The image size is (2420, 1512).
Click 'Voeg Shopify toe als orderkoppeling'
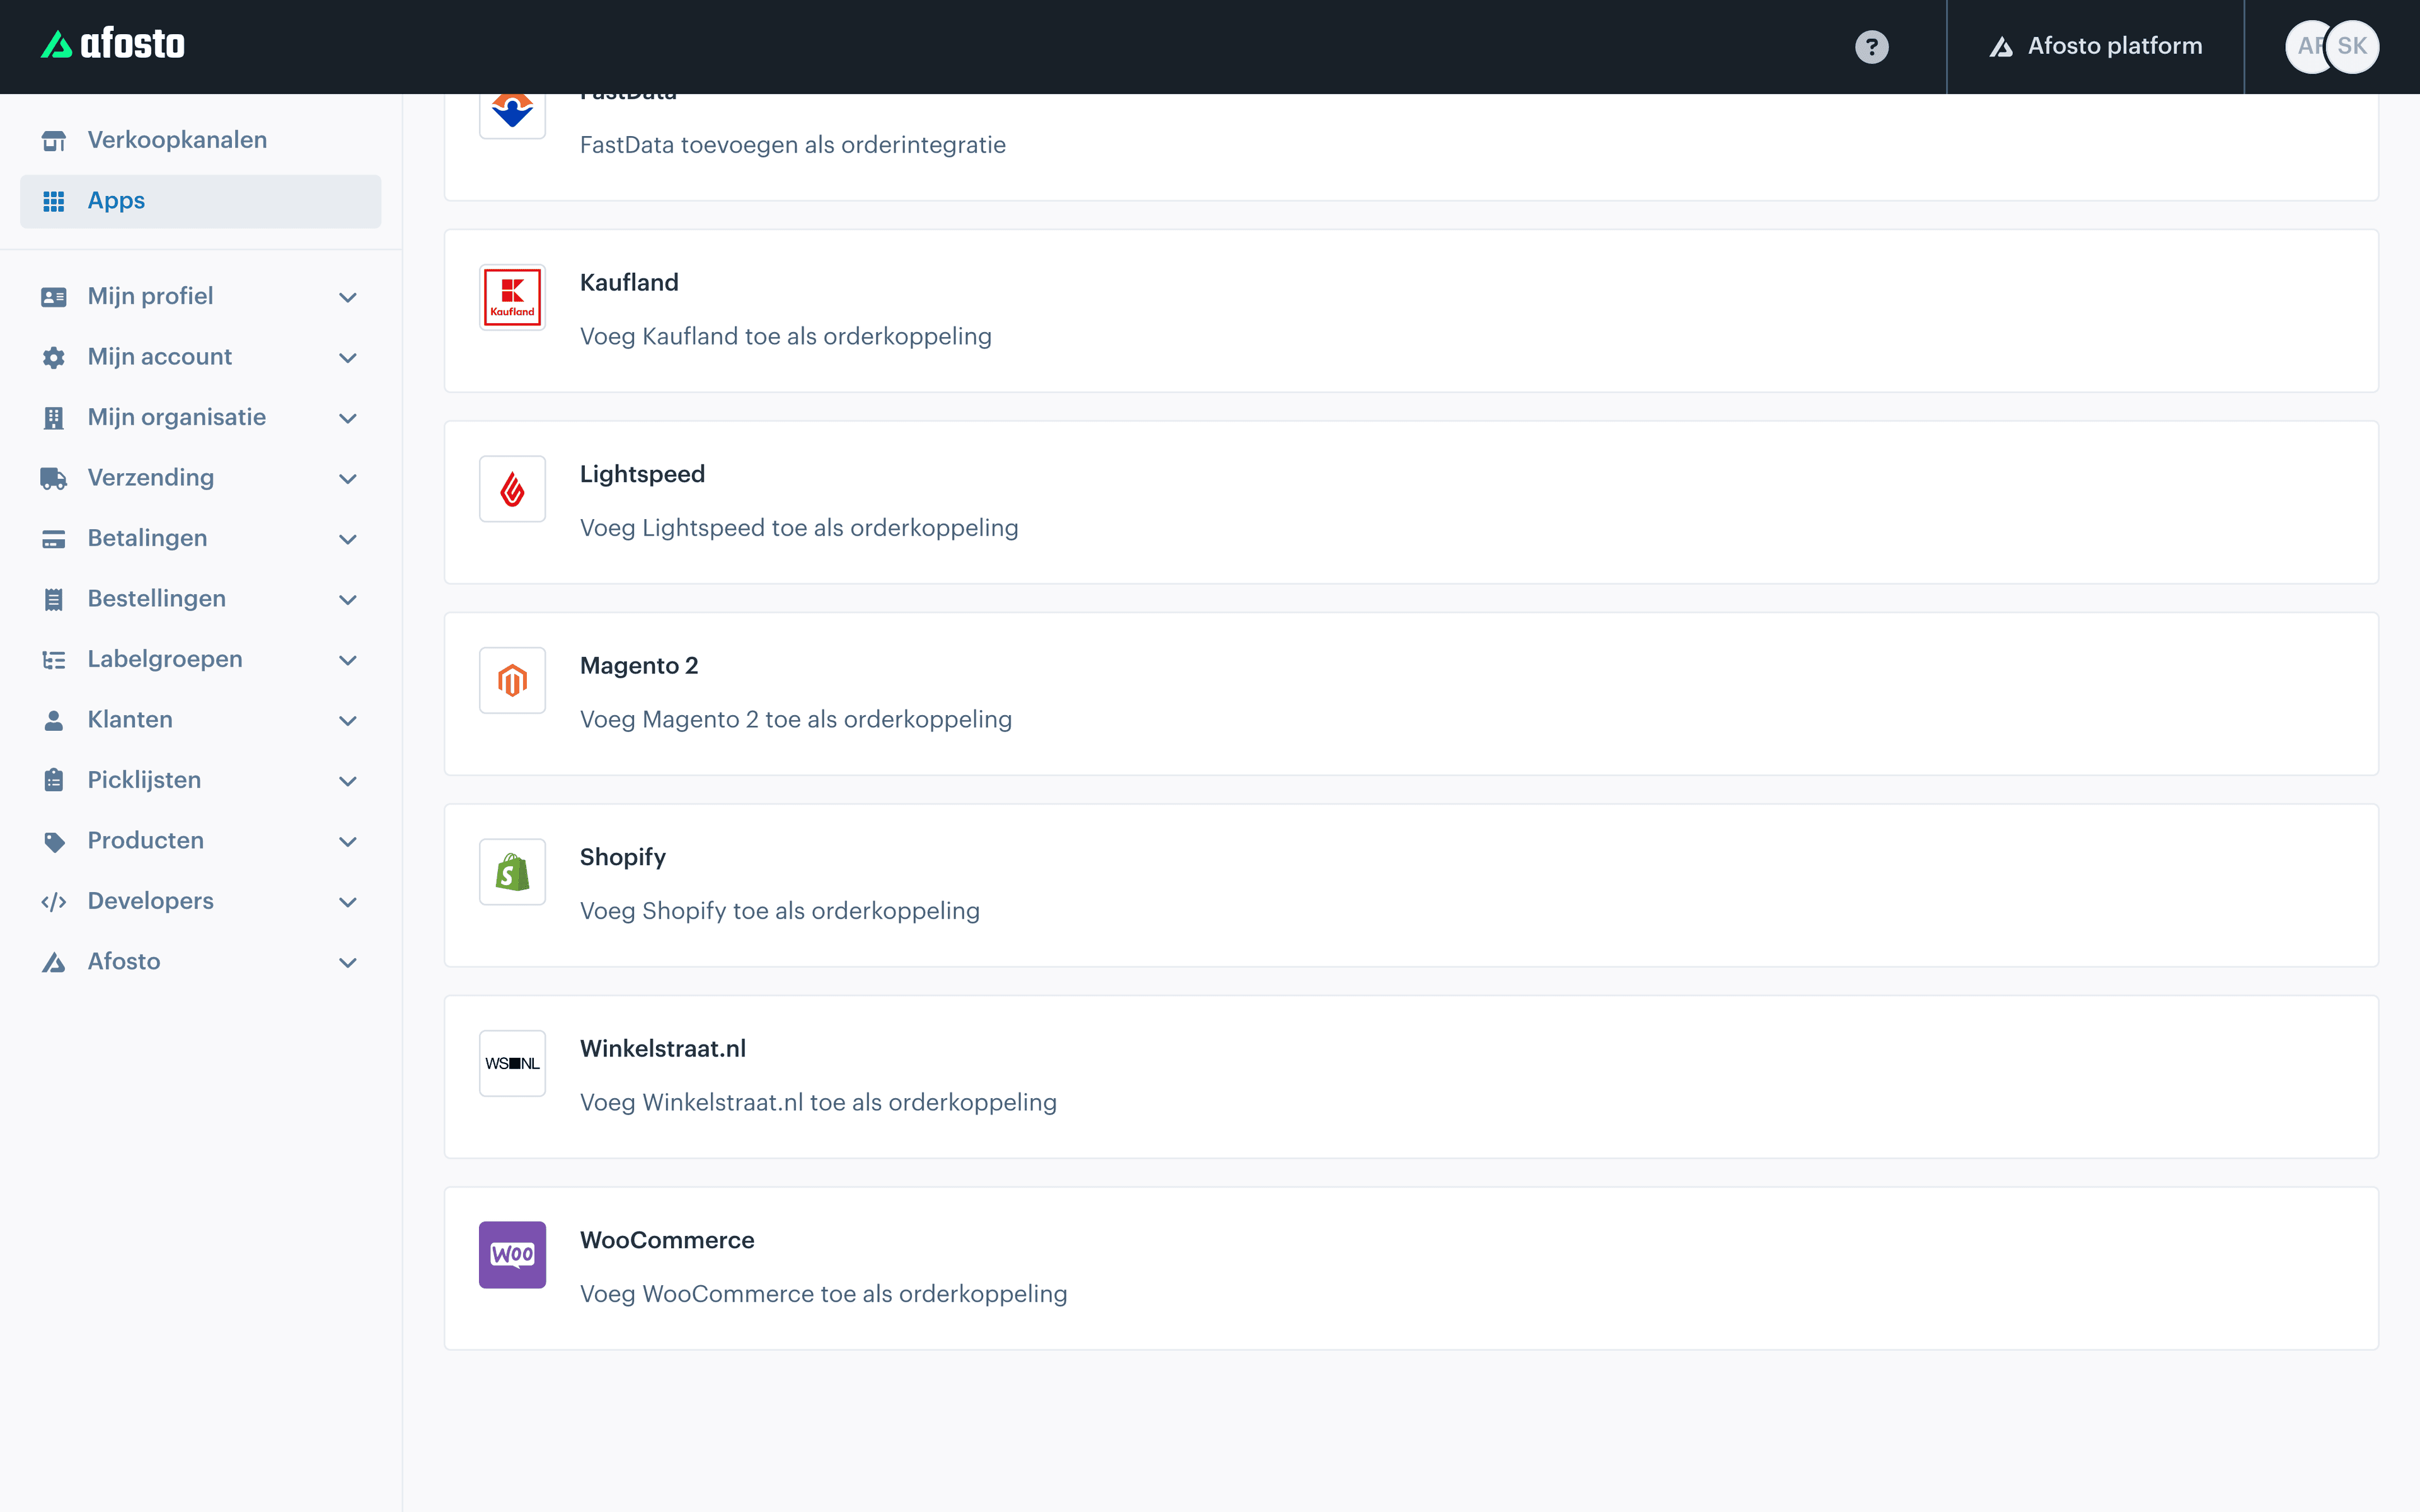(x=780, y=911)
